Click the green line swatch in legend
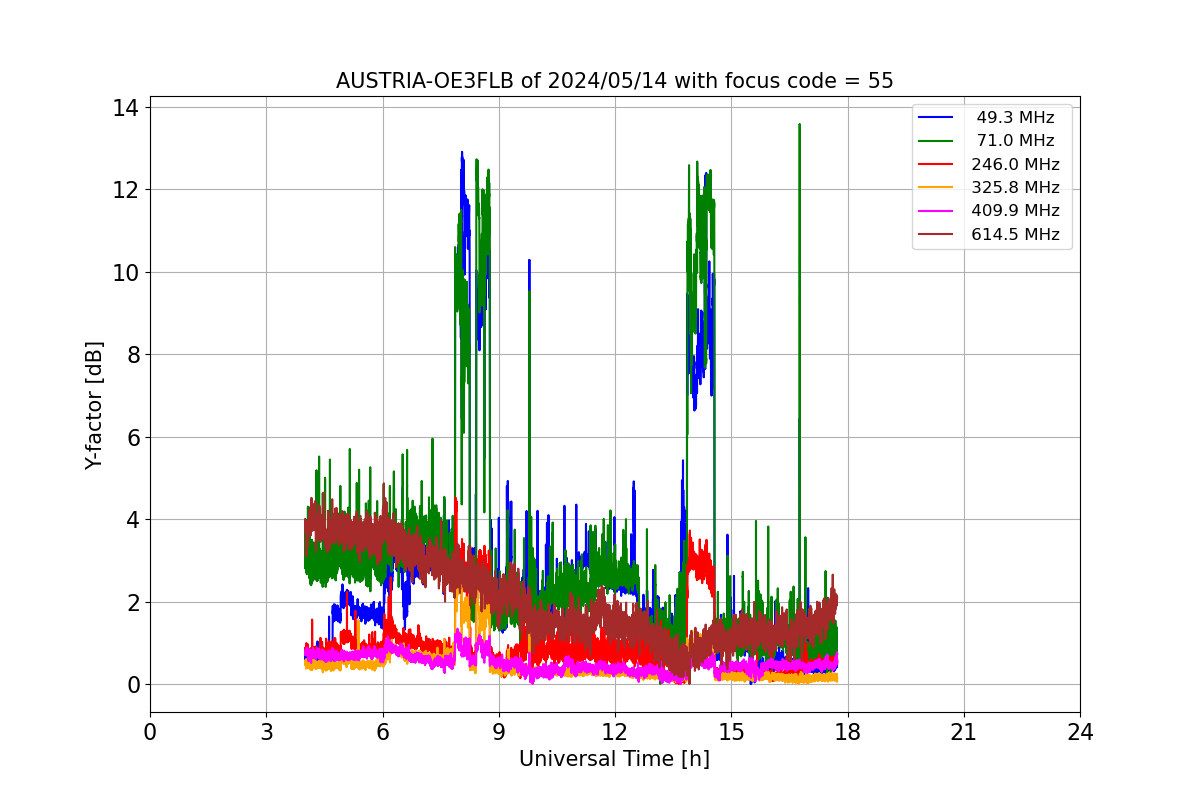 pyautogui.click(x=936, y=141)
